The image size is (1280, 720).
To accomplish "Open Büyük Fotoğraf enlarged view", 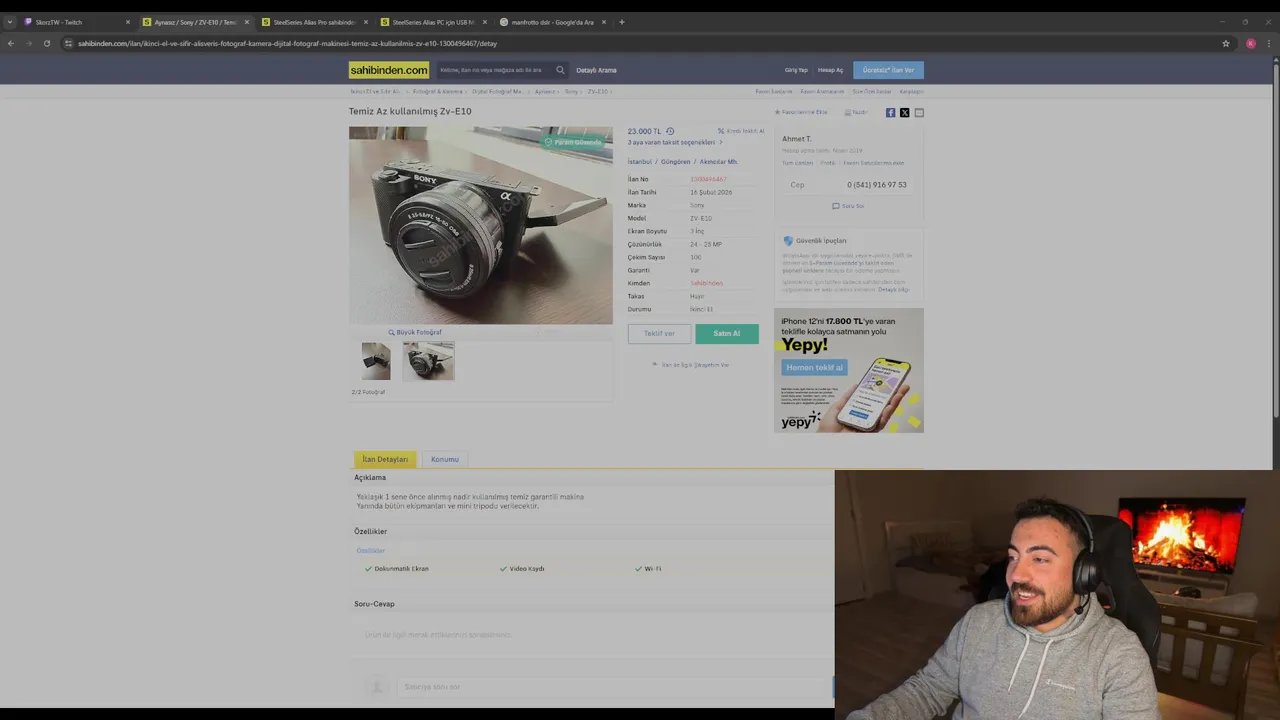I will click(x=415, y=332).
